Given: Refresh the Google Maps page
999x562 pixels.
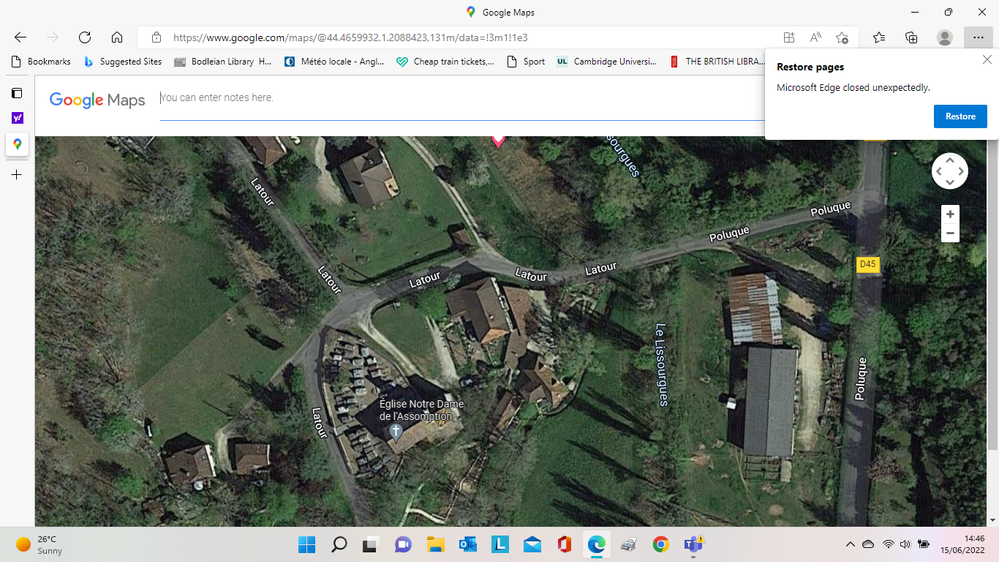Looking at the screenshot, I should pos(85,38).
